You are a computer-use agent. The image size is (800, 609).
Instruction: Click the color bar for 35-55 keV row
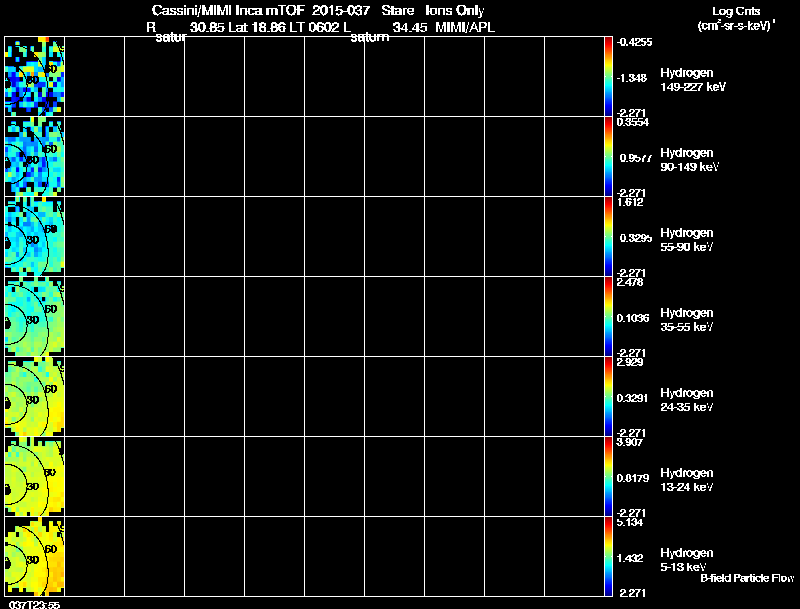coord(608,317)
